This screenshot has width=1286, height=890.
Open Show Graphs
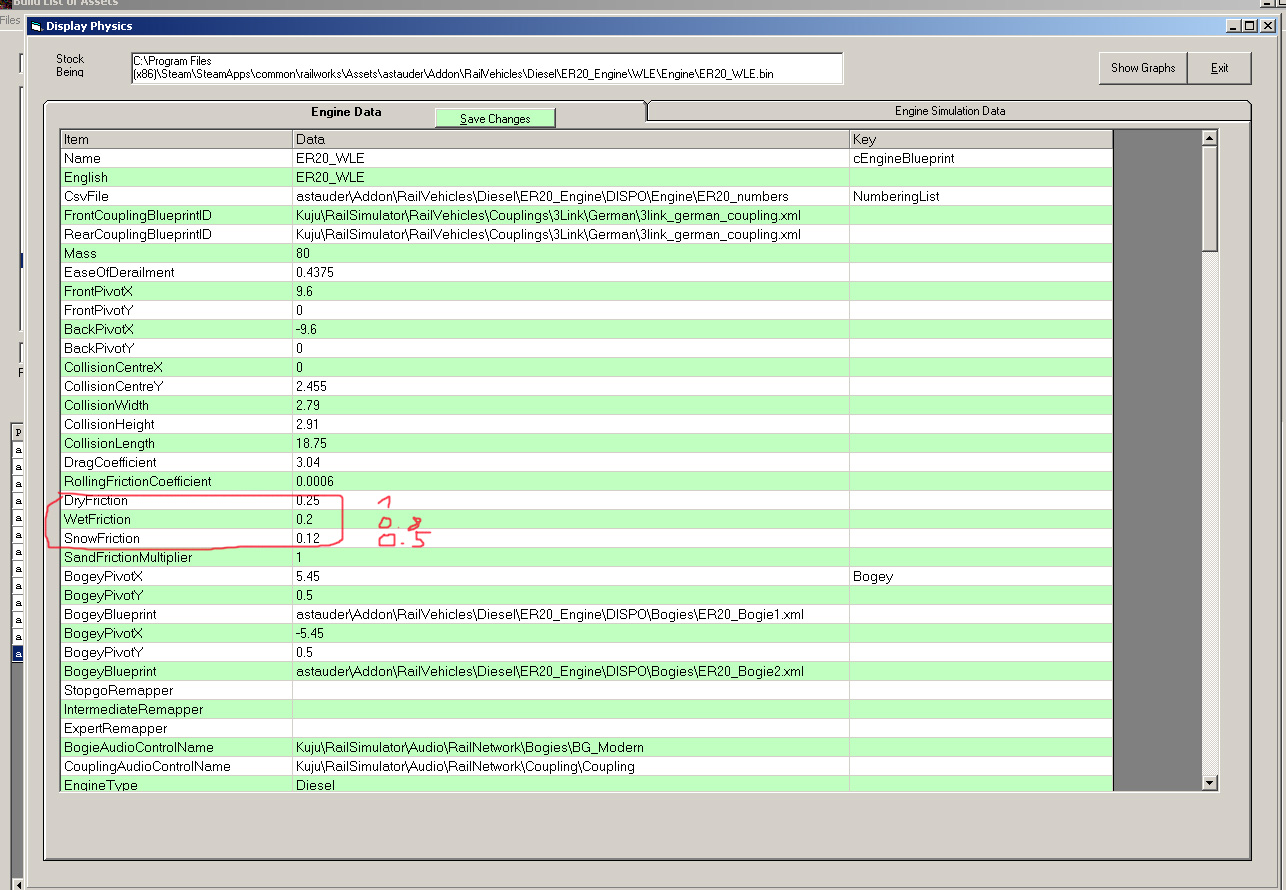(x=1142, y=68)
